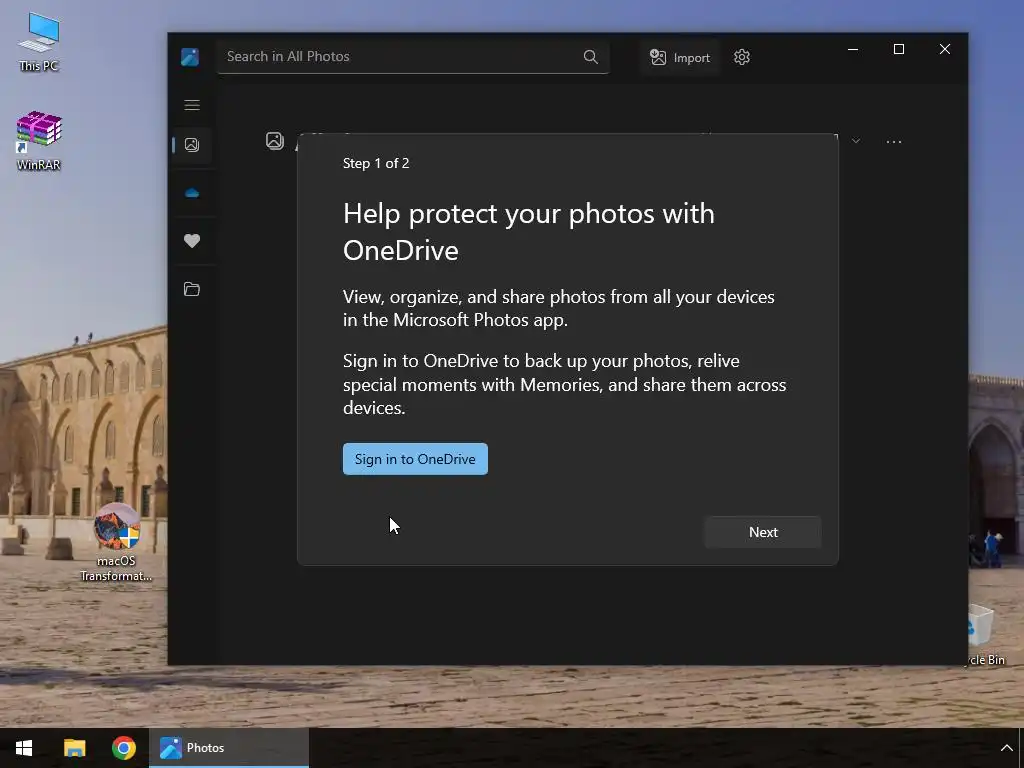Click the Photos app logo icon
The width and height of the screenshot is (1024, 768).
(190, 57)
